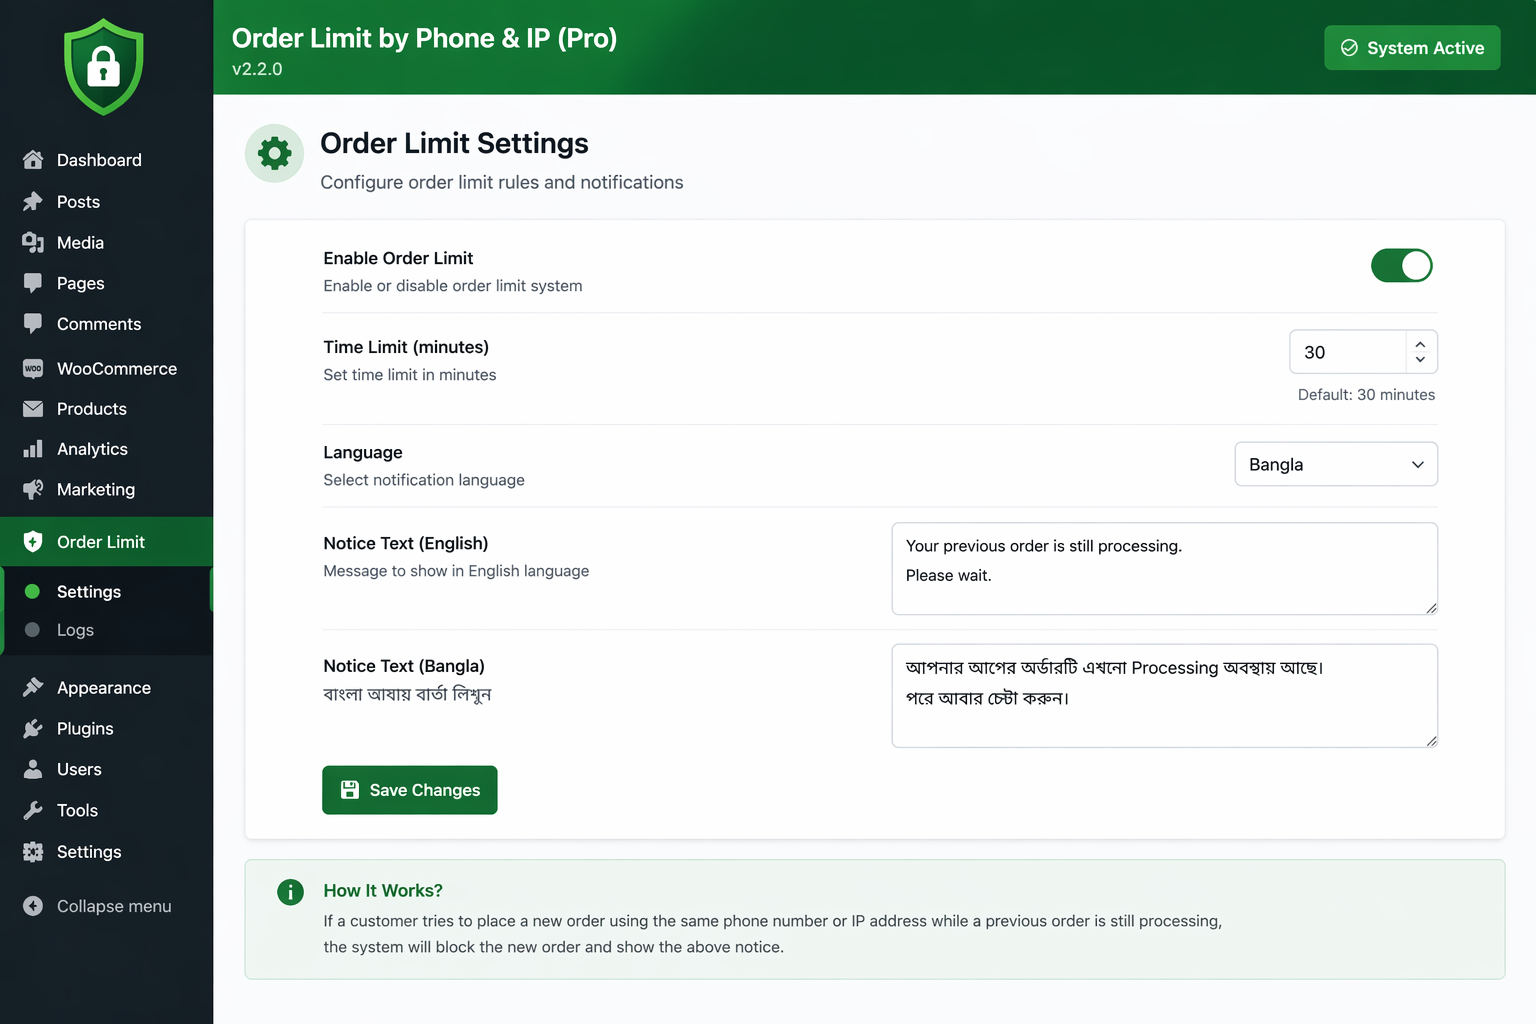Click the Marketing megaphone icon
This screenshot has width=1536, height=1024.
[33, 489]
